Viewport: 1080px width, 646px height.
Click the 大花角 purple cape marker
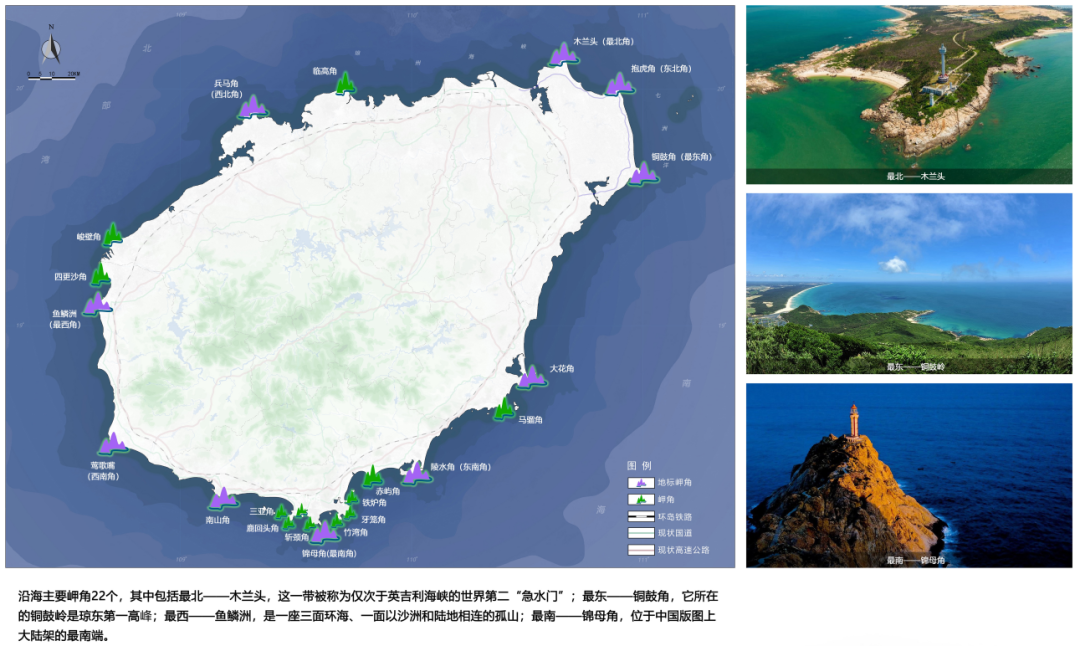pyautogui.click(x=531, y=377)
